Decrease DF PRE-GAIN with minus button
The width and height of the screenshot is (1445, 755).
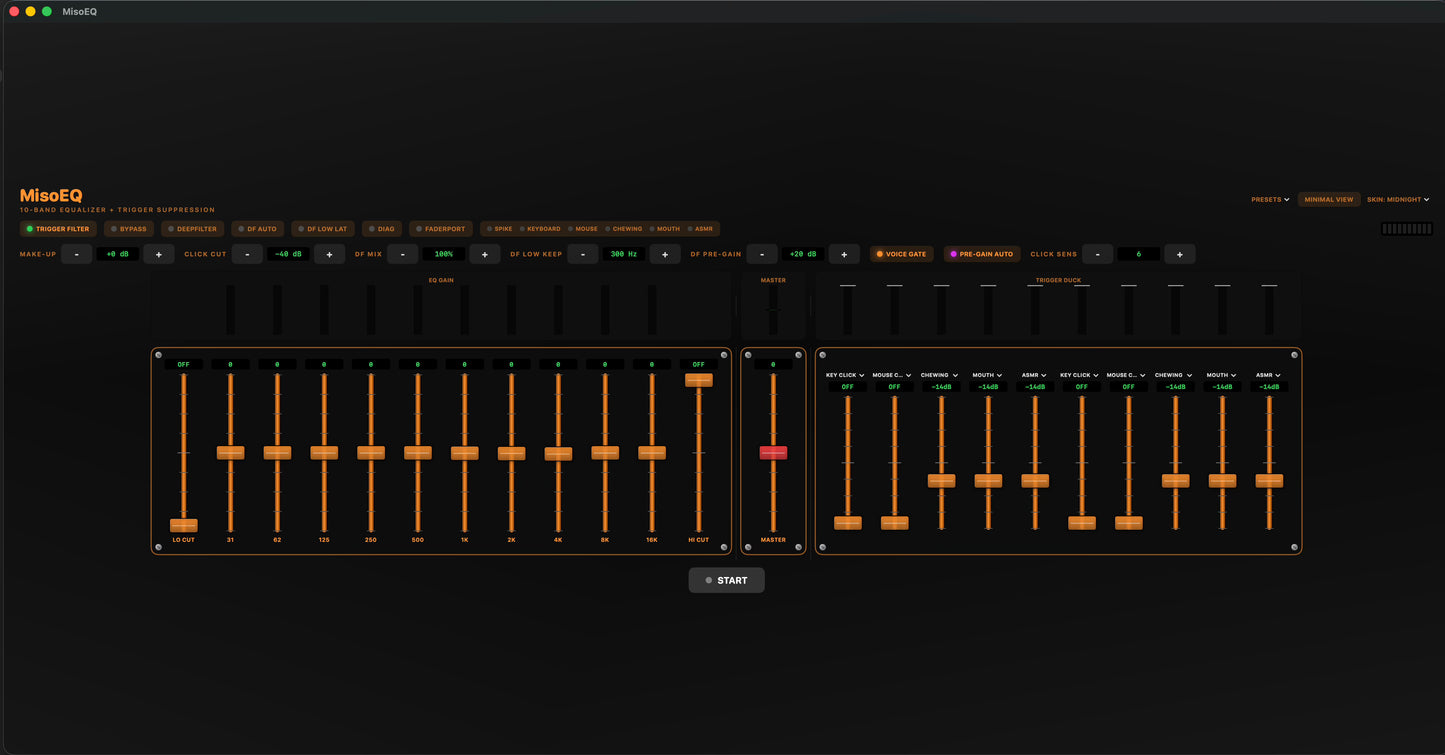[x=762, y=254]
